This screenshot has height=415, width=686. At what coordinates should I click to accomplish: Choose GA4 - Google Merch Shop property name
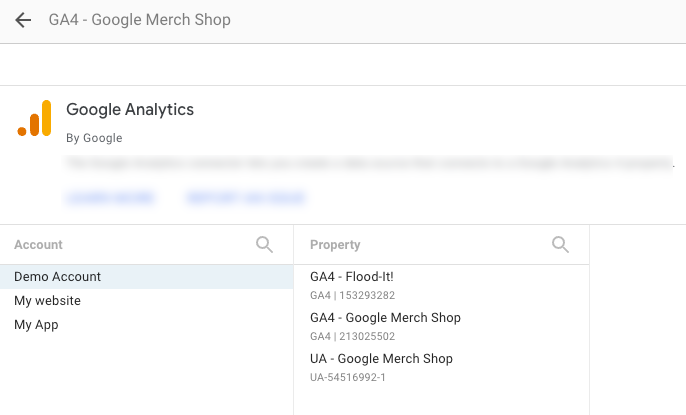coord(385,318)
